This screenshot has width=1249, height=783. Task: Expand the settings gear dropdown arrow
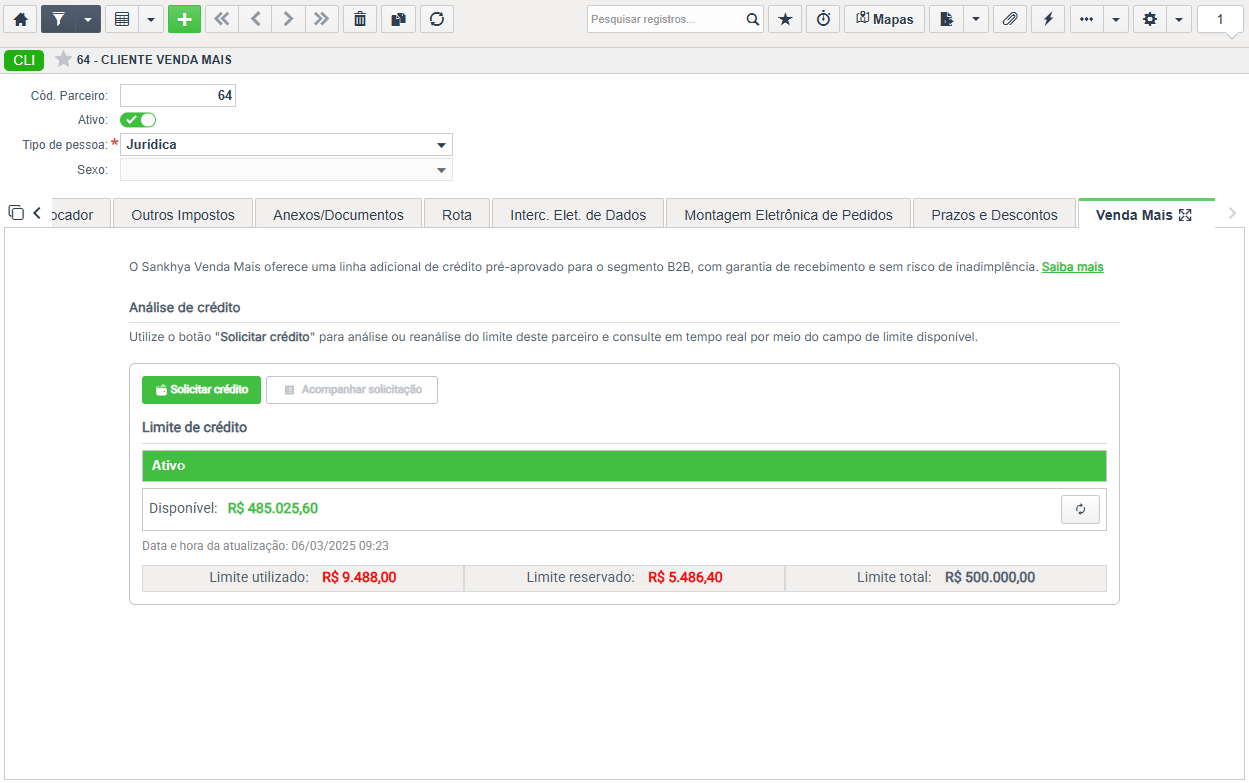pos(1179,19)
